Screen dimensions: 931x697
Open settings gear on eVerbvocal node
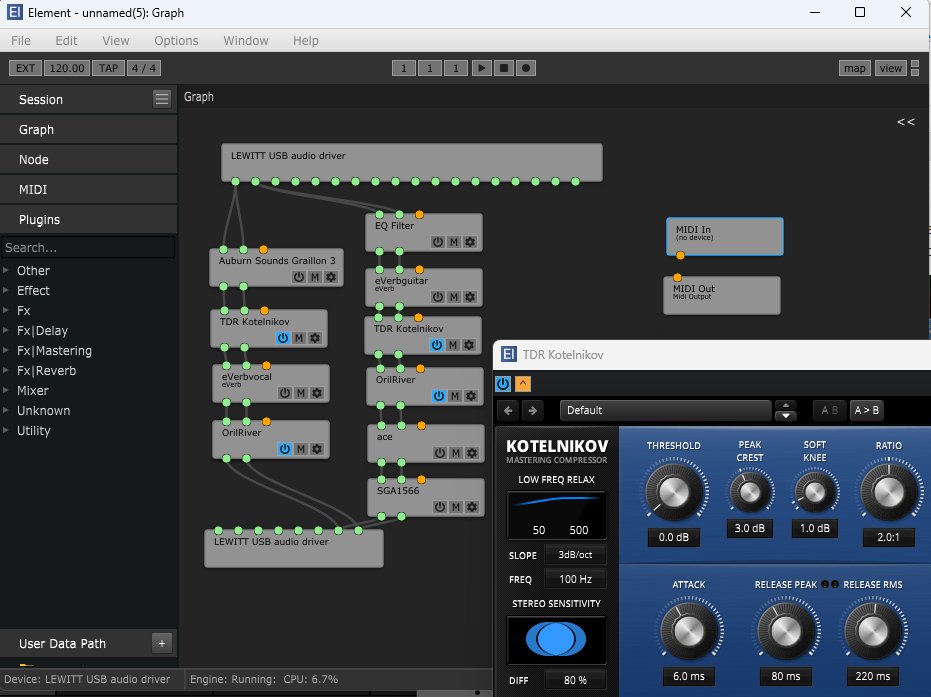317,393
